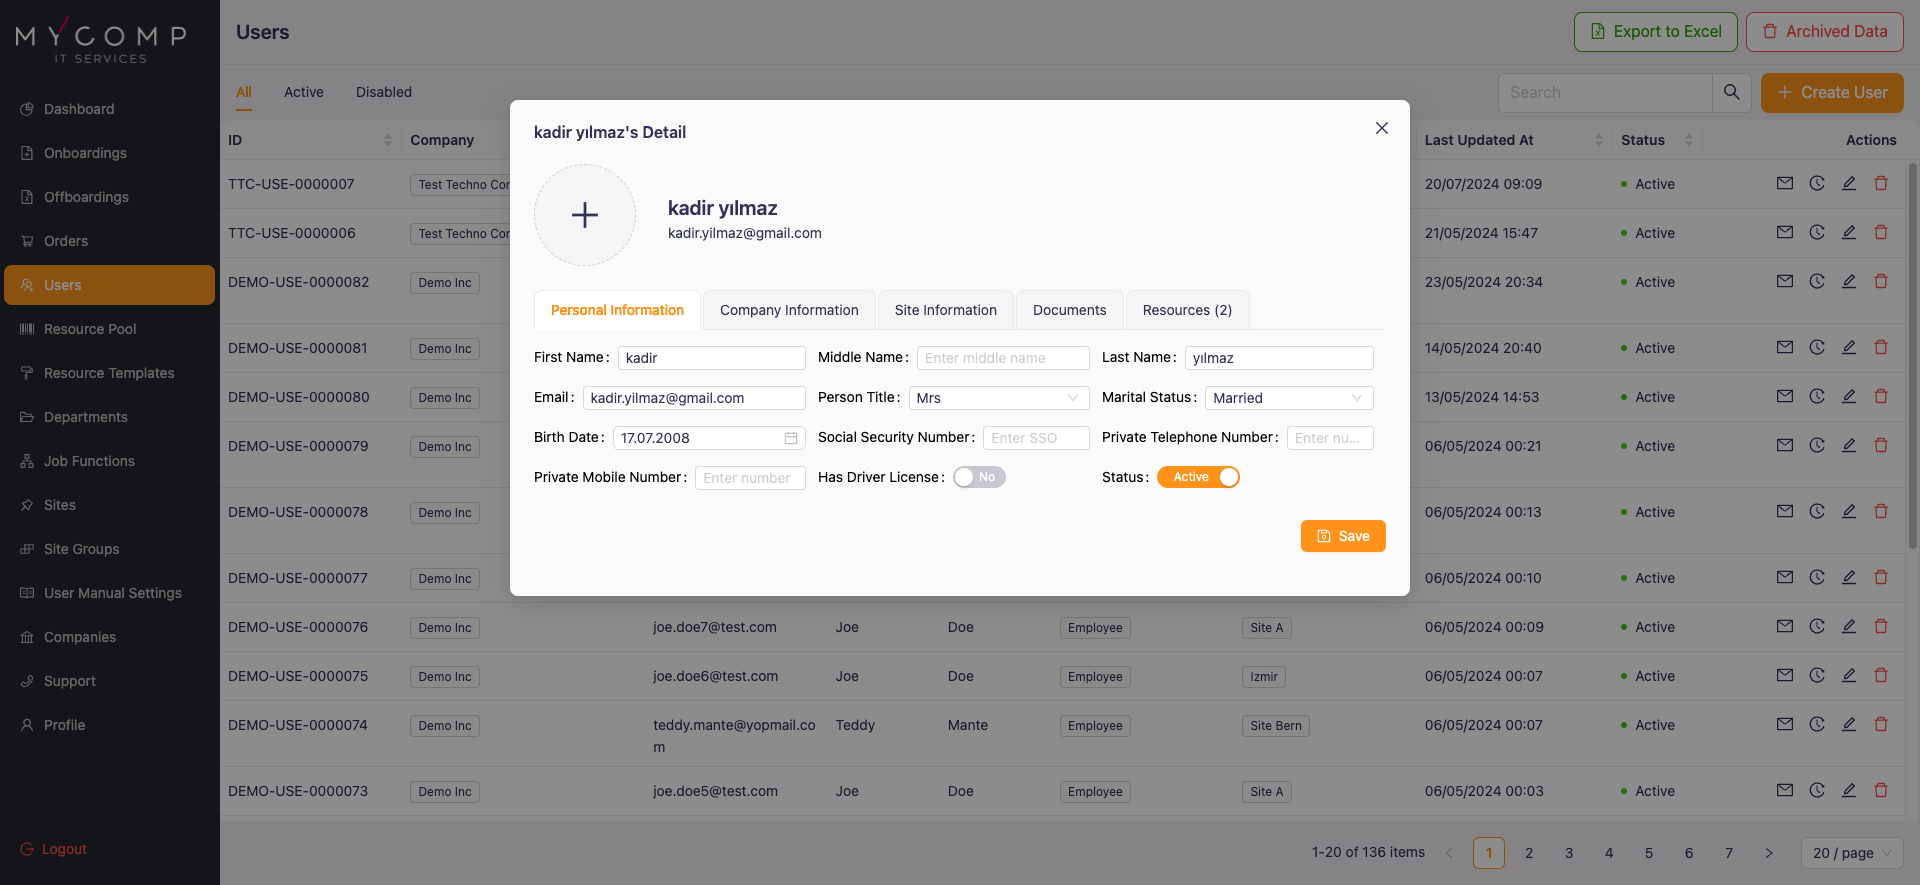Toggle the Active status switch

1198,477
